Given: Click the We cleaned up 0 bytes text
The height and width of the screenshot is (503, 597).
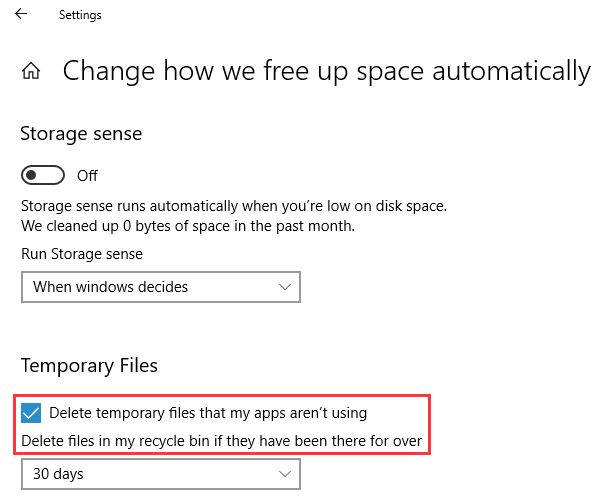Looking at the screenshot, I should (x=188, y=226).
